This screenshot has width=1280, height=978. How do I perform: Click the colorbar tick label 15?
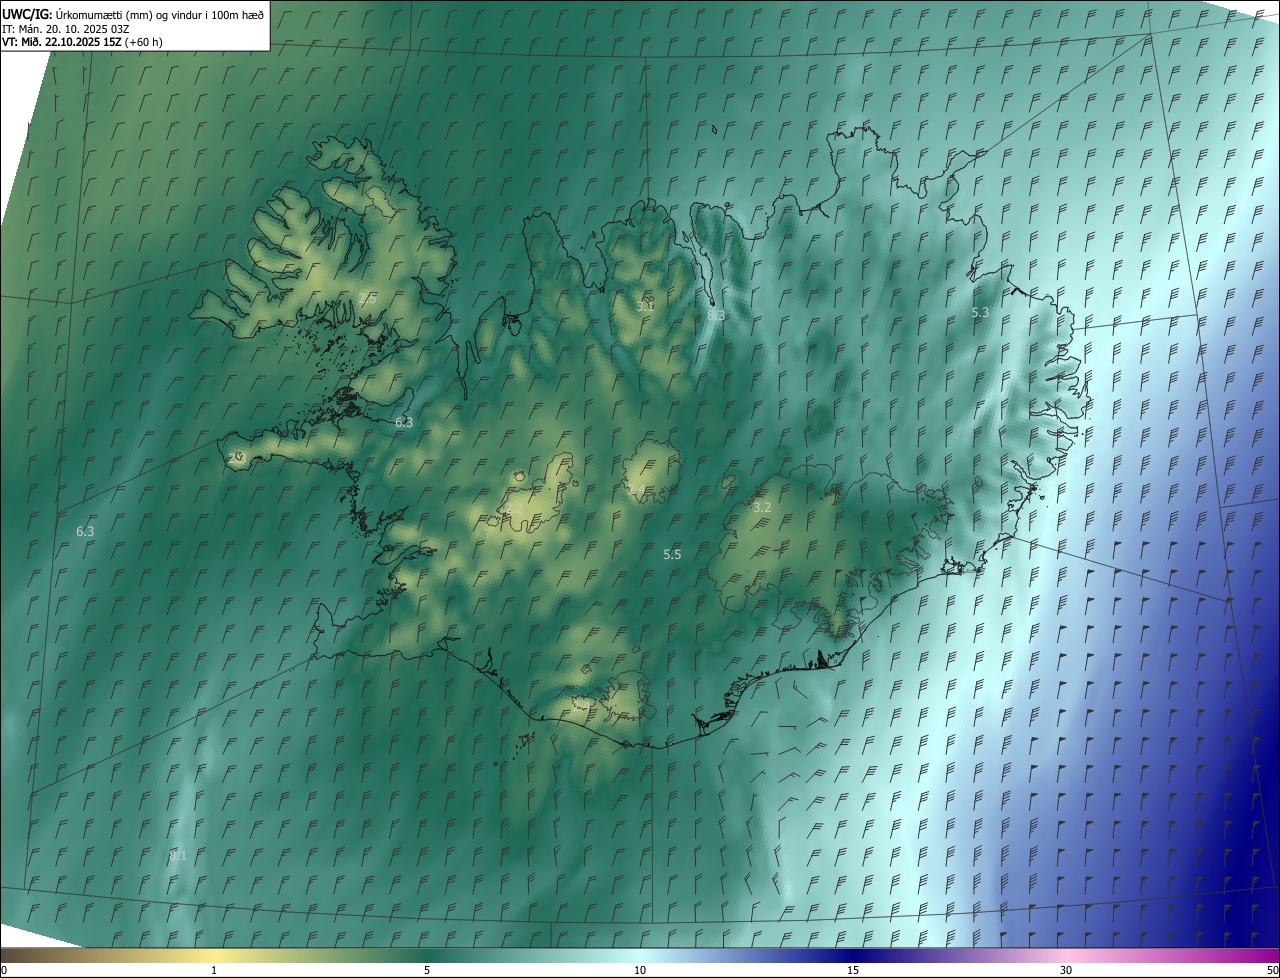[853, 970]
